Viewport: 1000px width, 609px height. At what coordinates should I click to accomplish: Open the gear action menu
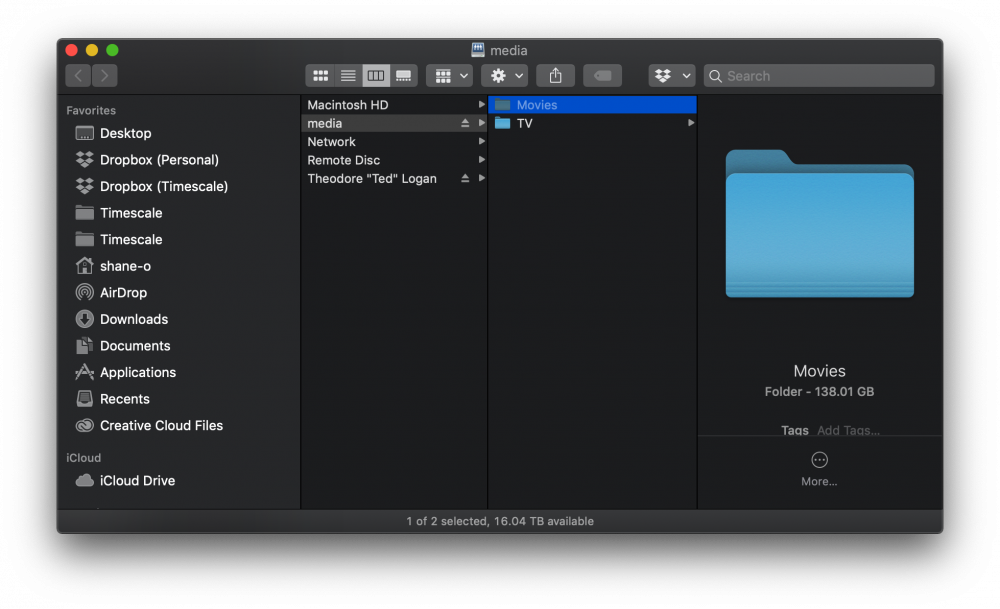click(x=504, y=76)
